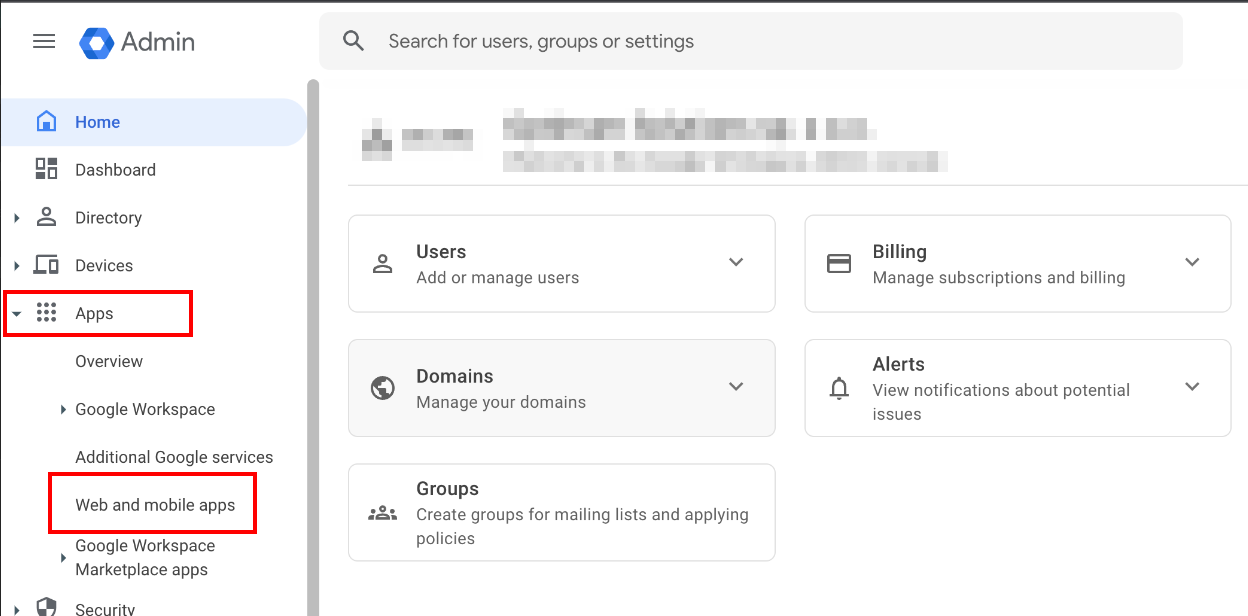Viewport: 1248px width, 616px height.
Task: Open the Apps Overview page
Action: click(x=109, y=361)
